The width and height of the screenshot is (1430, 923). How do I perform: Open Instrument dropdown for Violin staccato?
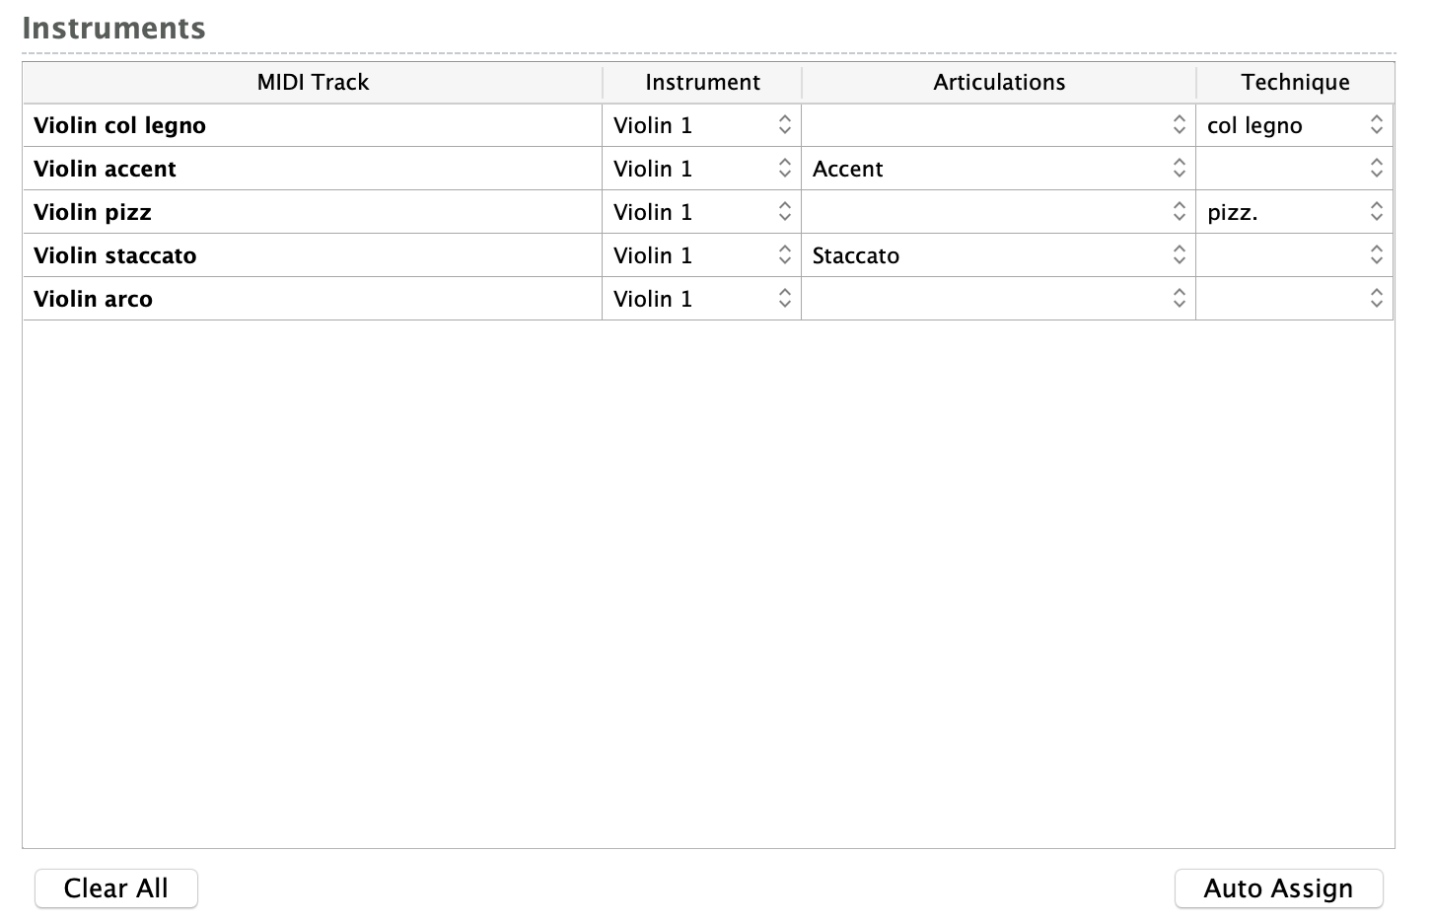[702, 255]
